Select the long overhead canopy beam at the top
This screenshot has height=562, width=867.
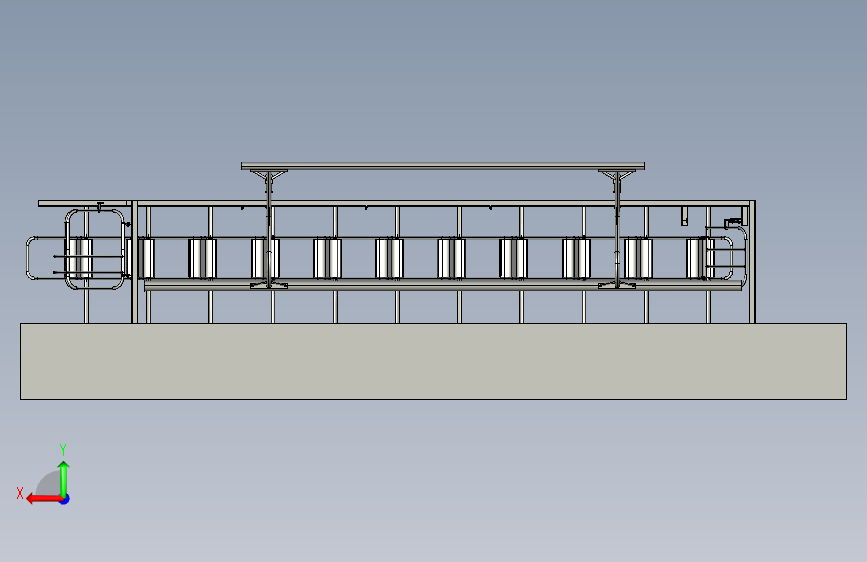pyautogui.click(x=443, y=166)
